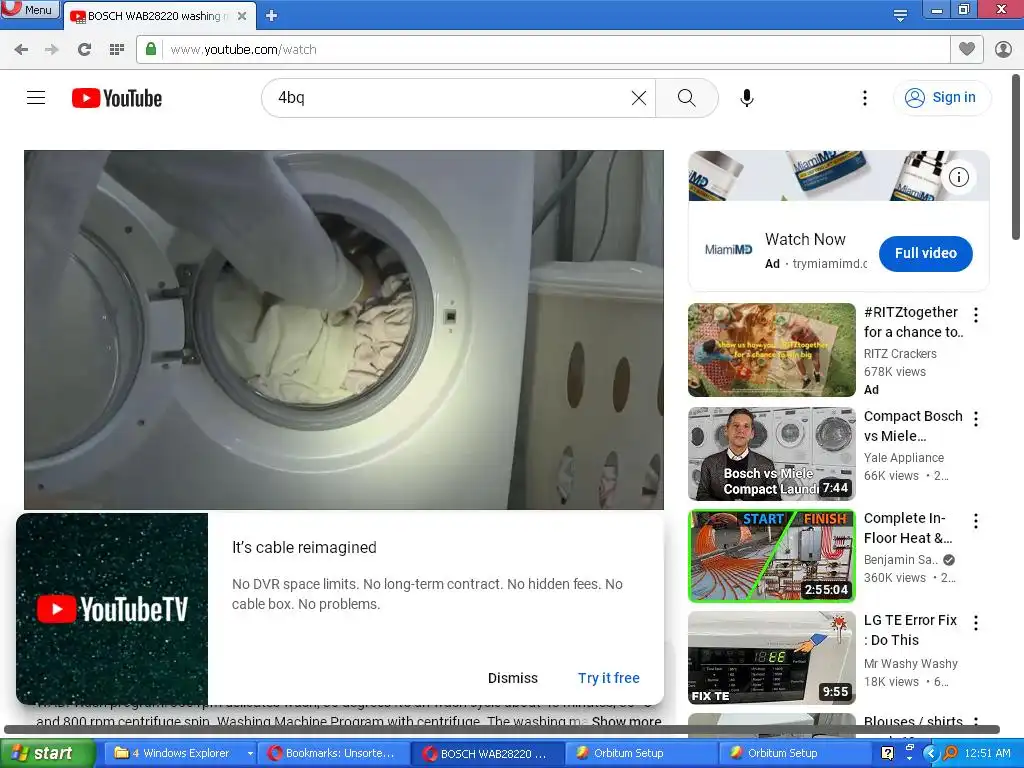
Task: Click the help question mark tray icon
Action: [887, 753]
